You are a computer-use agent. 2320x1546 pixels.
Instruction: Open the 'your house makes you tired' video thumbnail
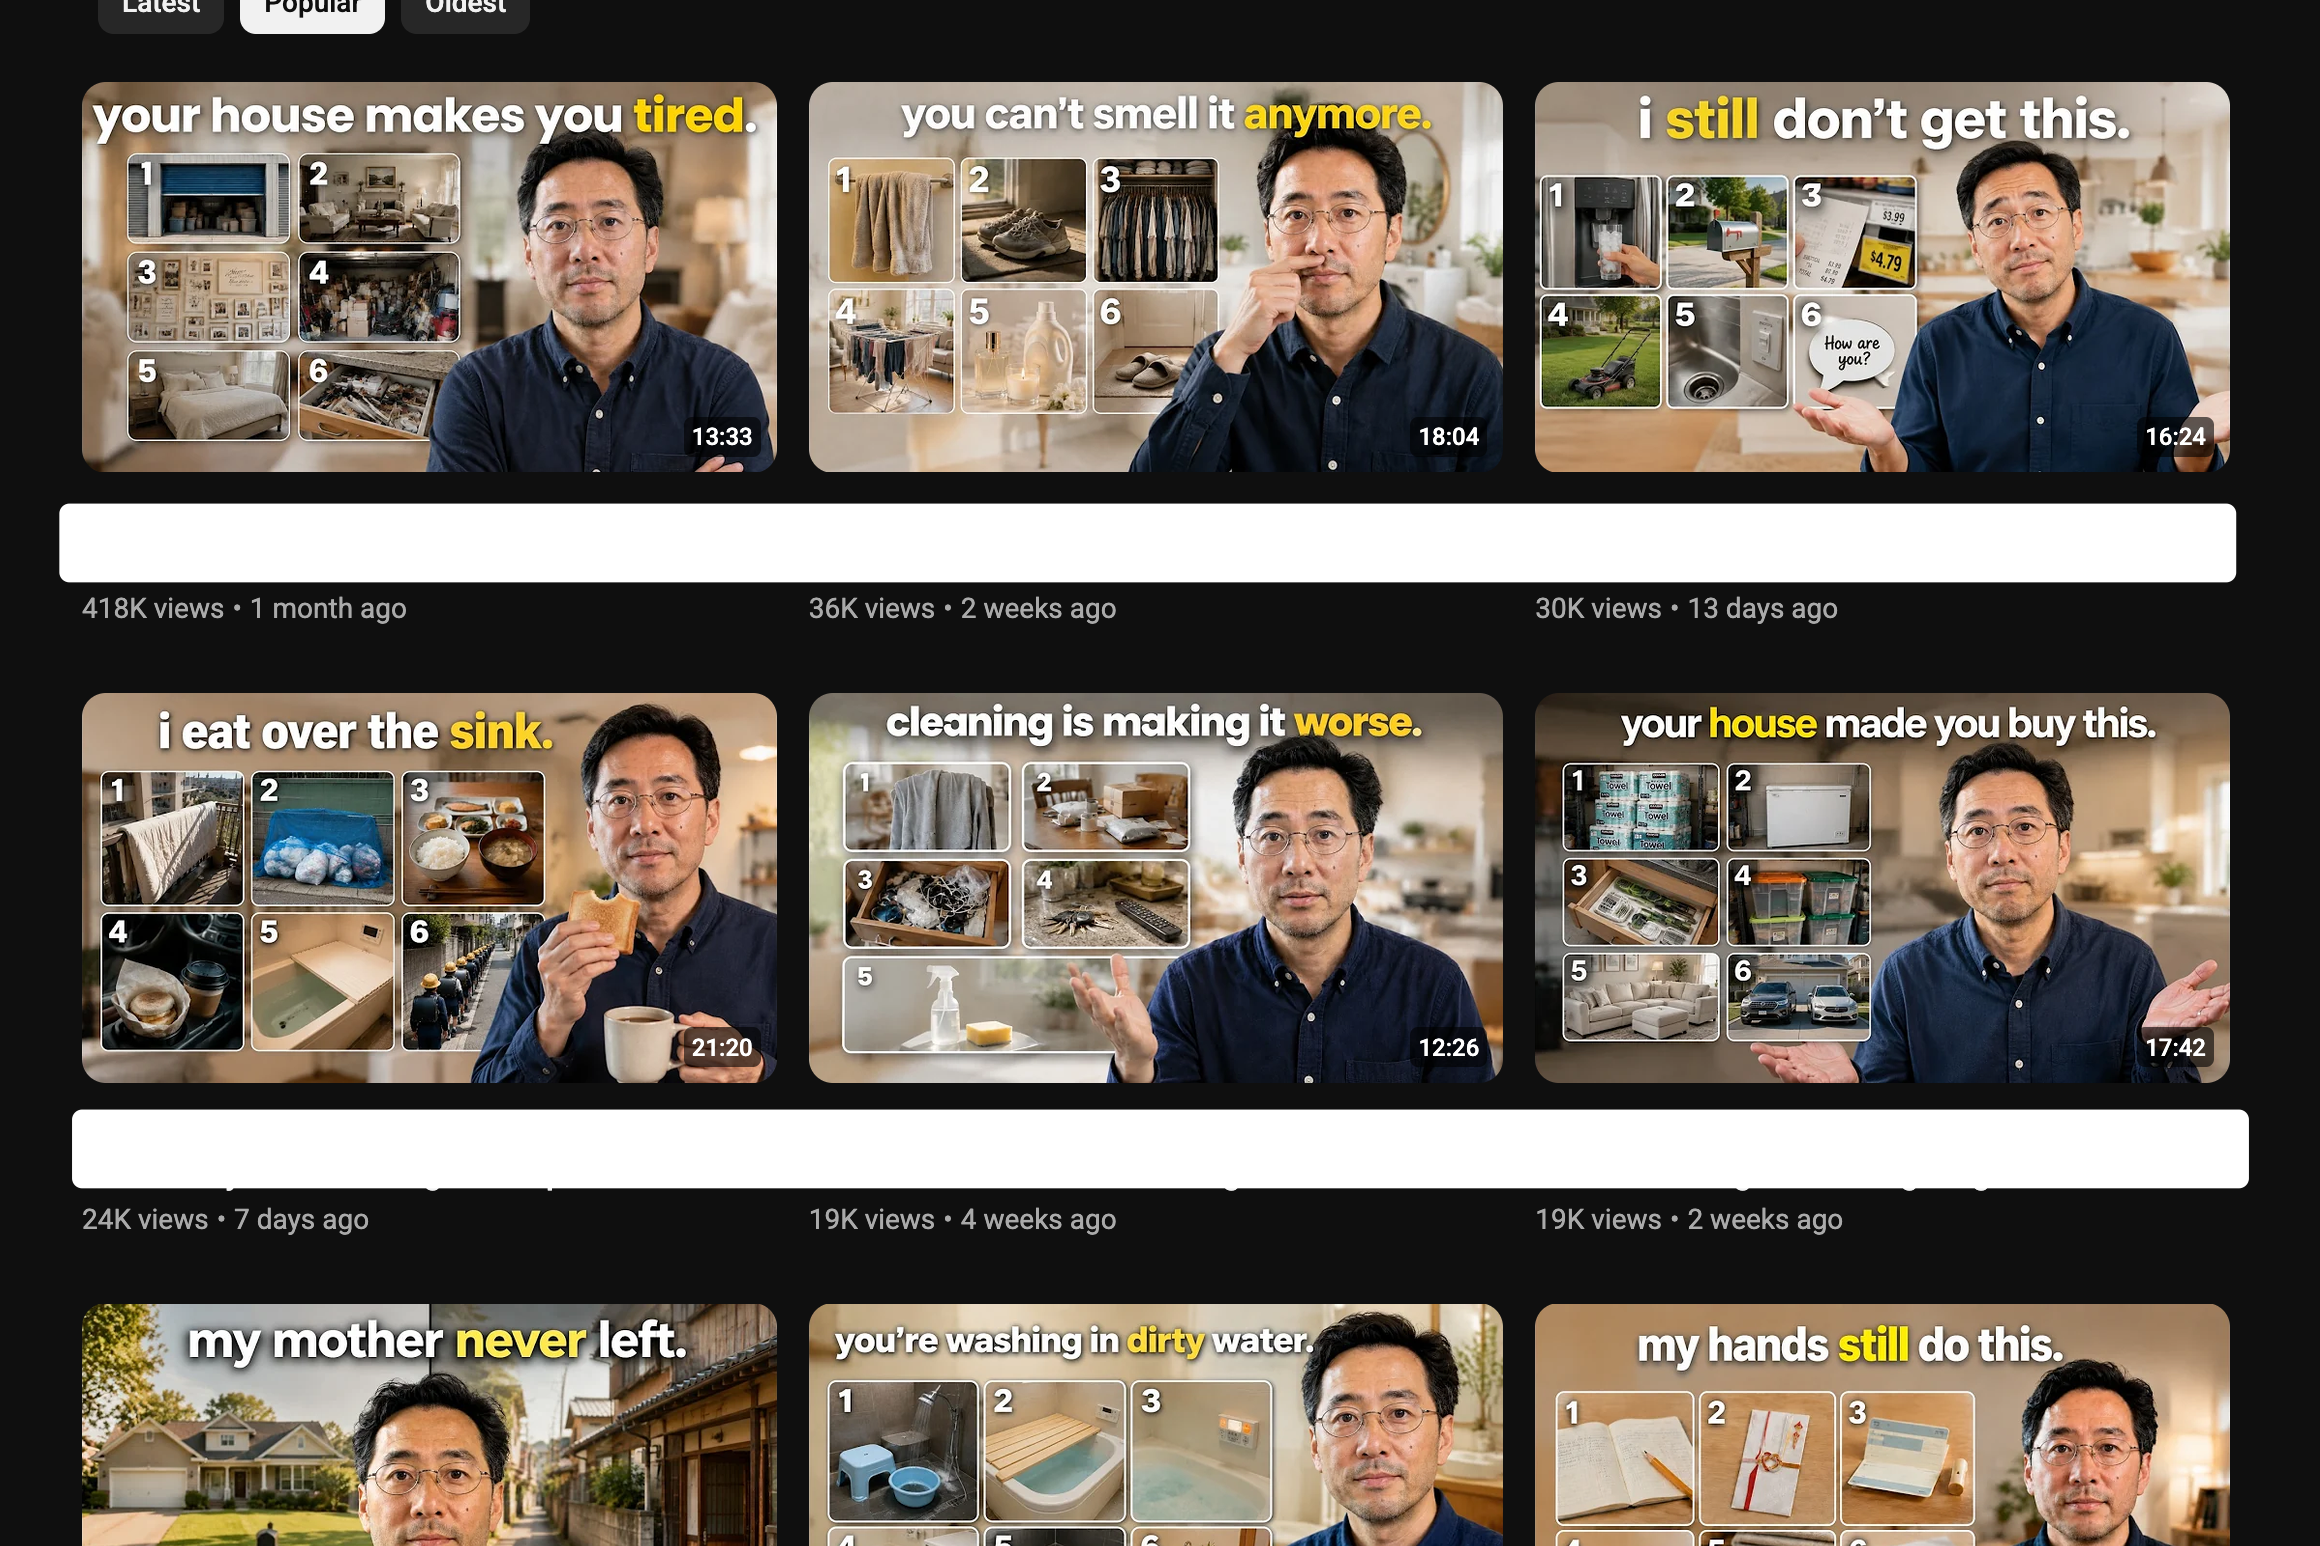429,277
